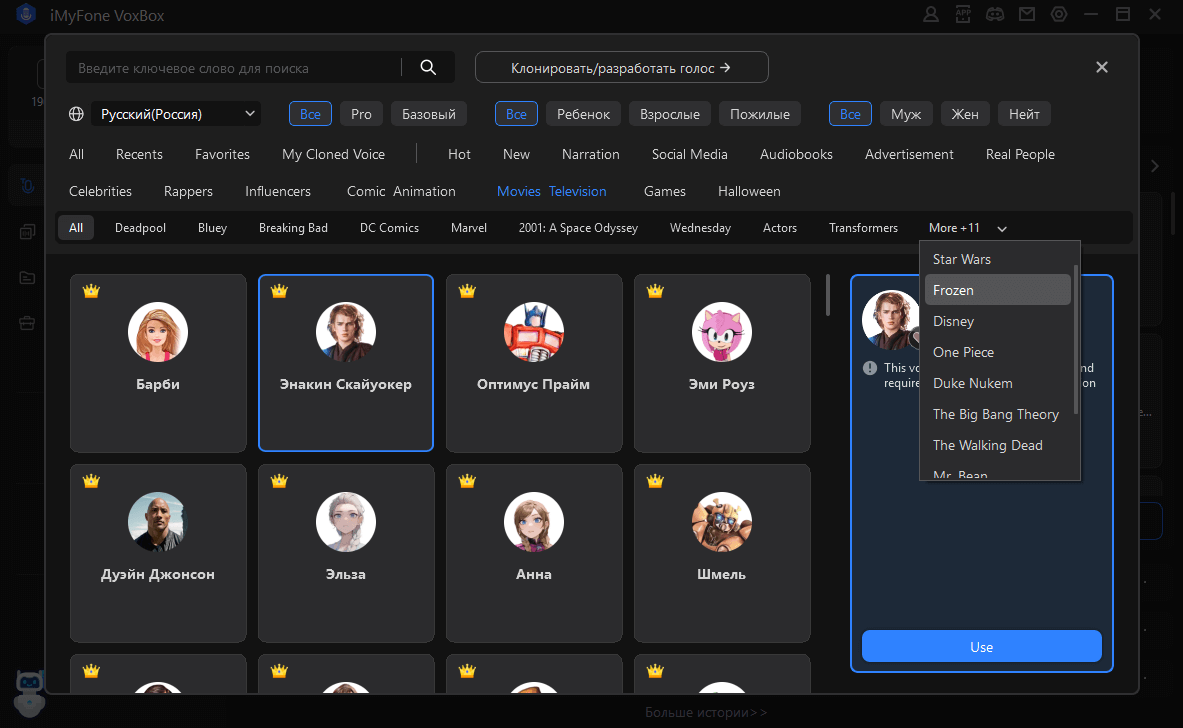This screenshot has height=728, width=1183.
Task: Open the APP cart icon in title bar
Action: tap(963, 14)
